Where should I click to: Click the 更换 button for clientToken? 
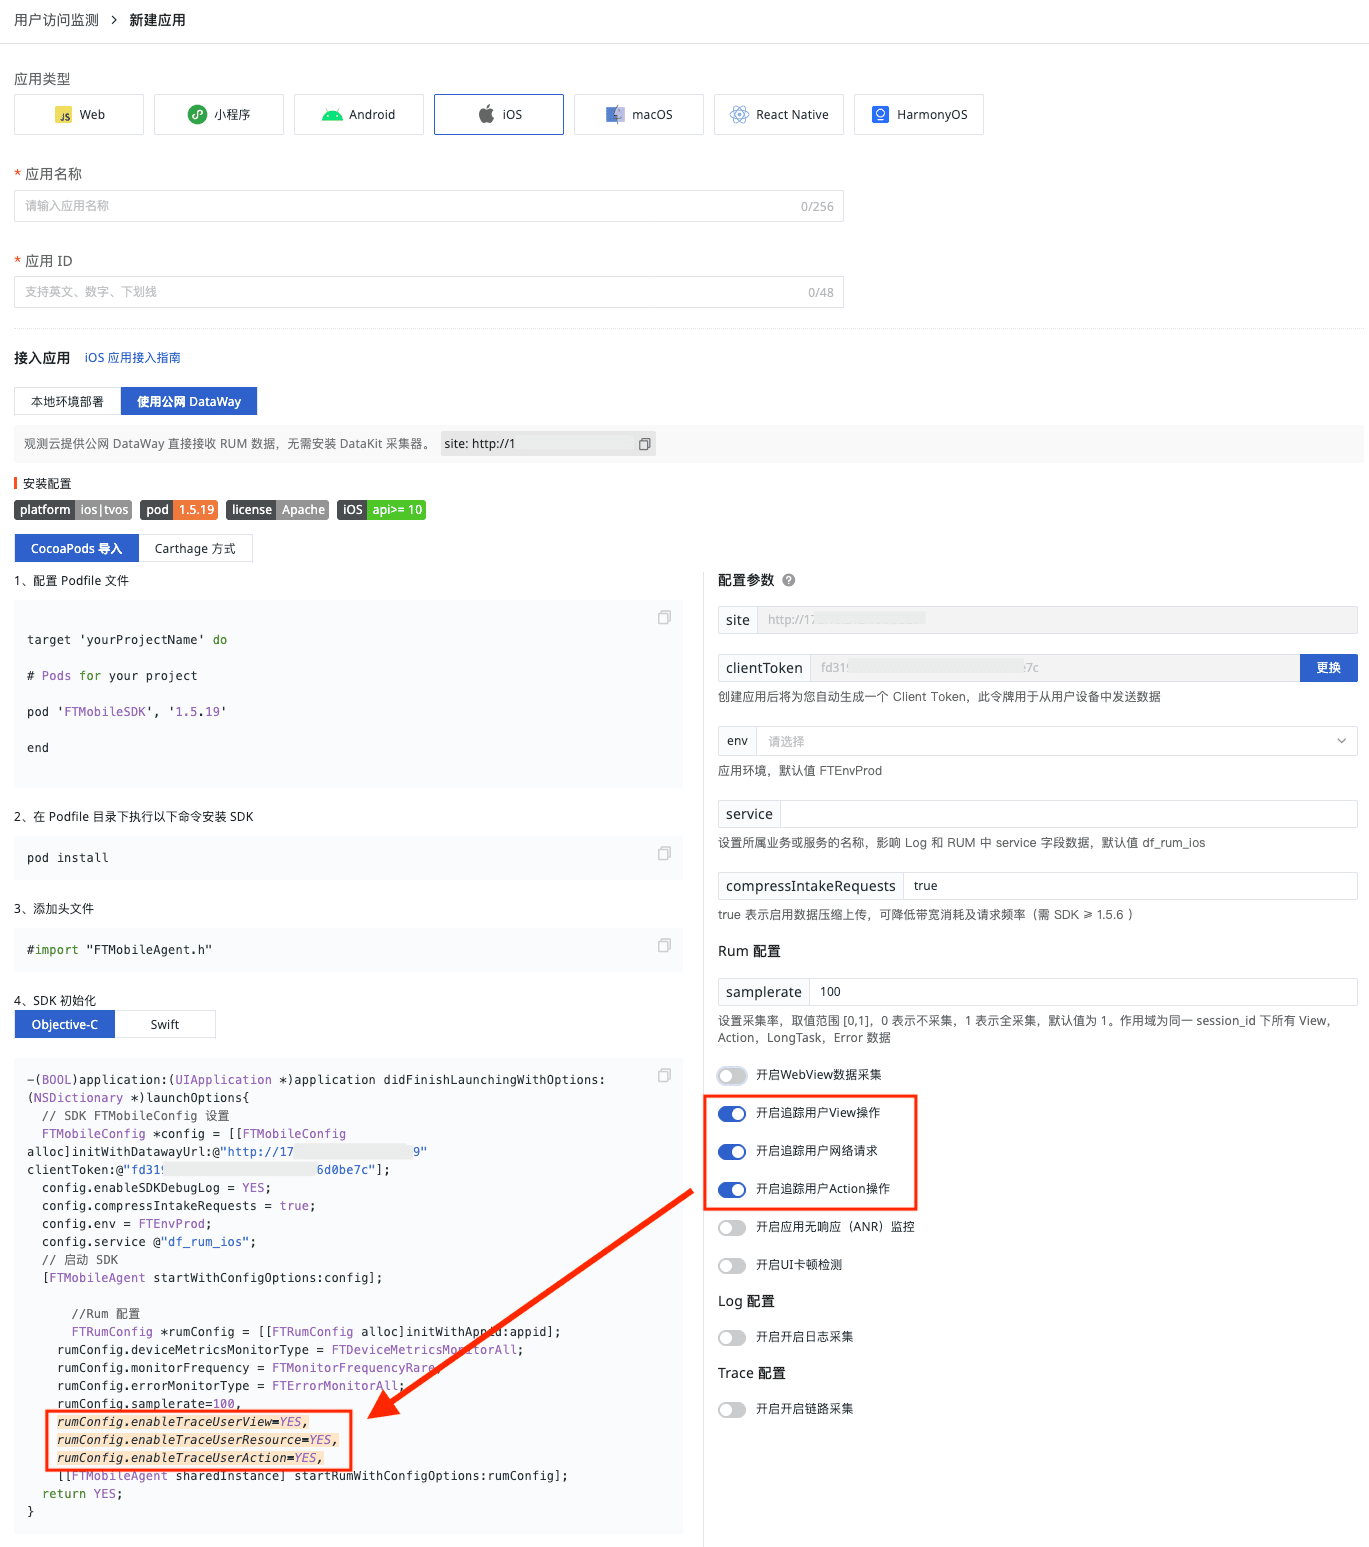[1328, 668]
